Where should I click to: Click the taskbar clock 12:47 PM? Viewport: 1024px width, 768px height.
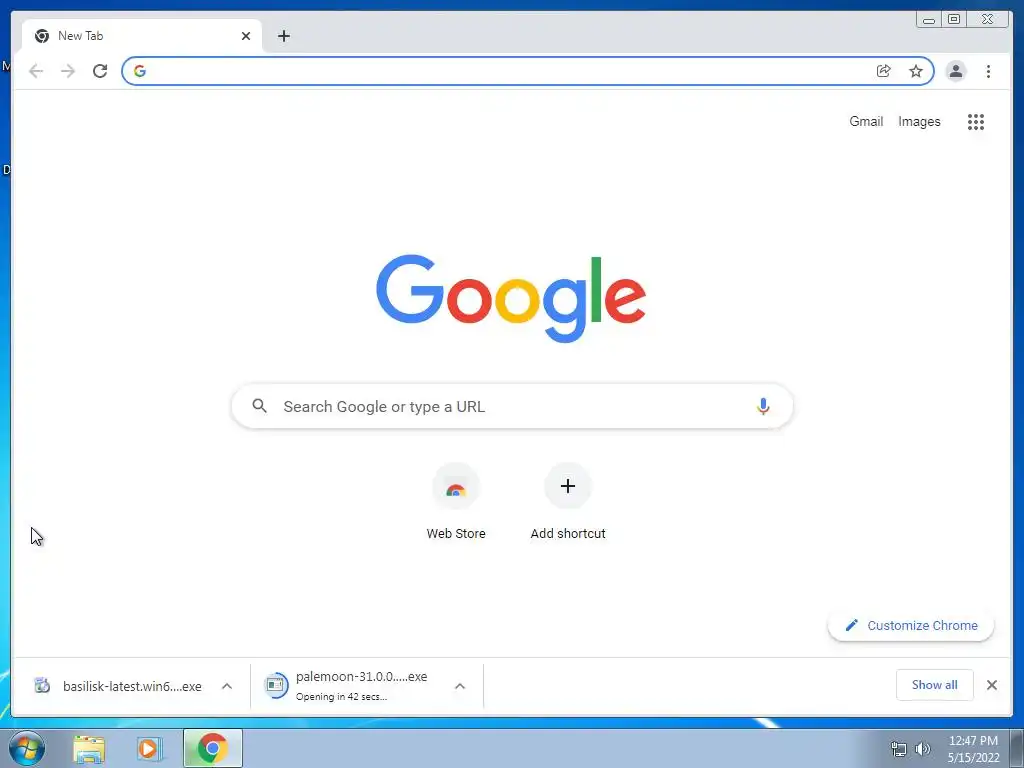[x=973, y=741]
